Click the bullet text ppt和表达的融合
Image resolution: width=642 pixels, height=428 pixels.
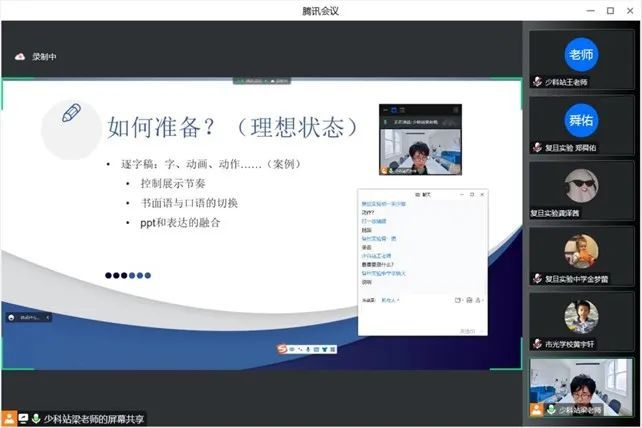180,223
